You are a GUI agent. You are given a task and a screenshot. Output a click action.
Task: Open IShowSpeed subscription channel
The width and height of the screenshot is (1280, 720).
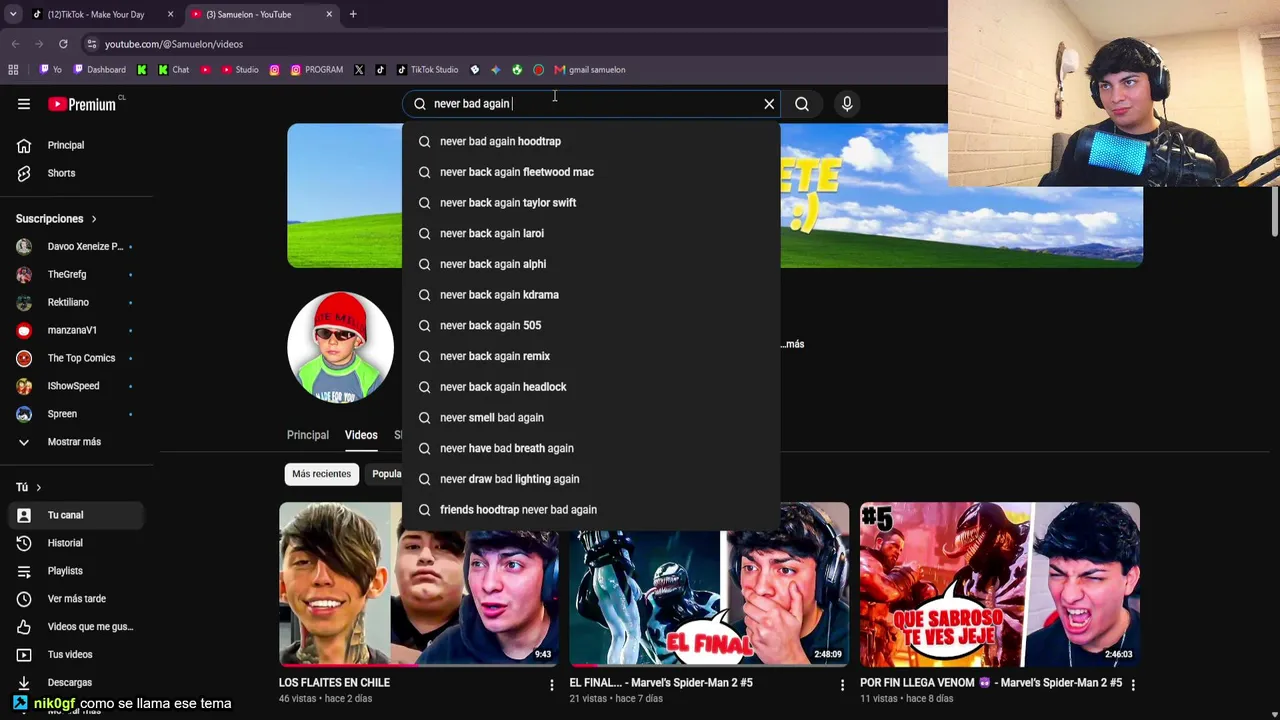click(76, 386)
